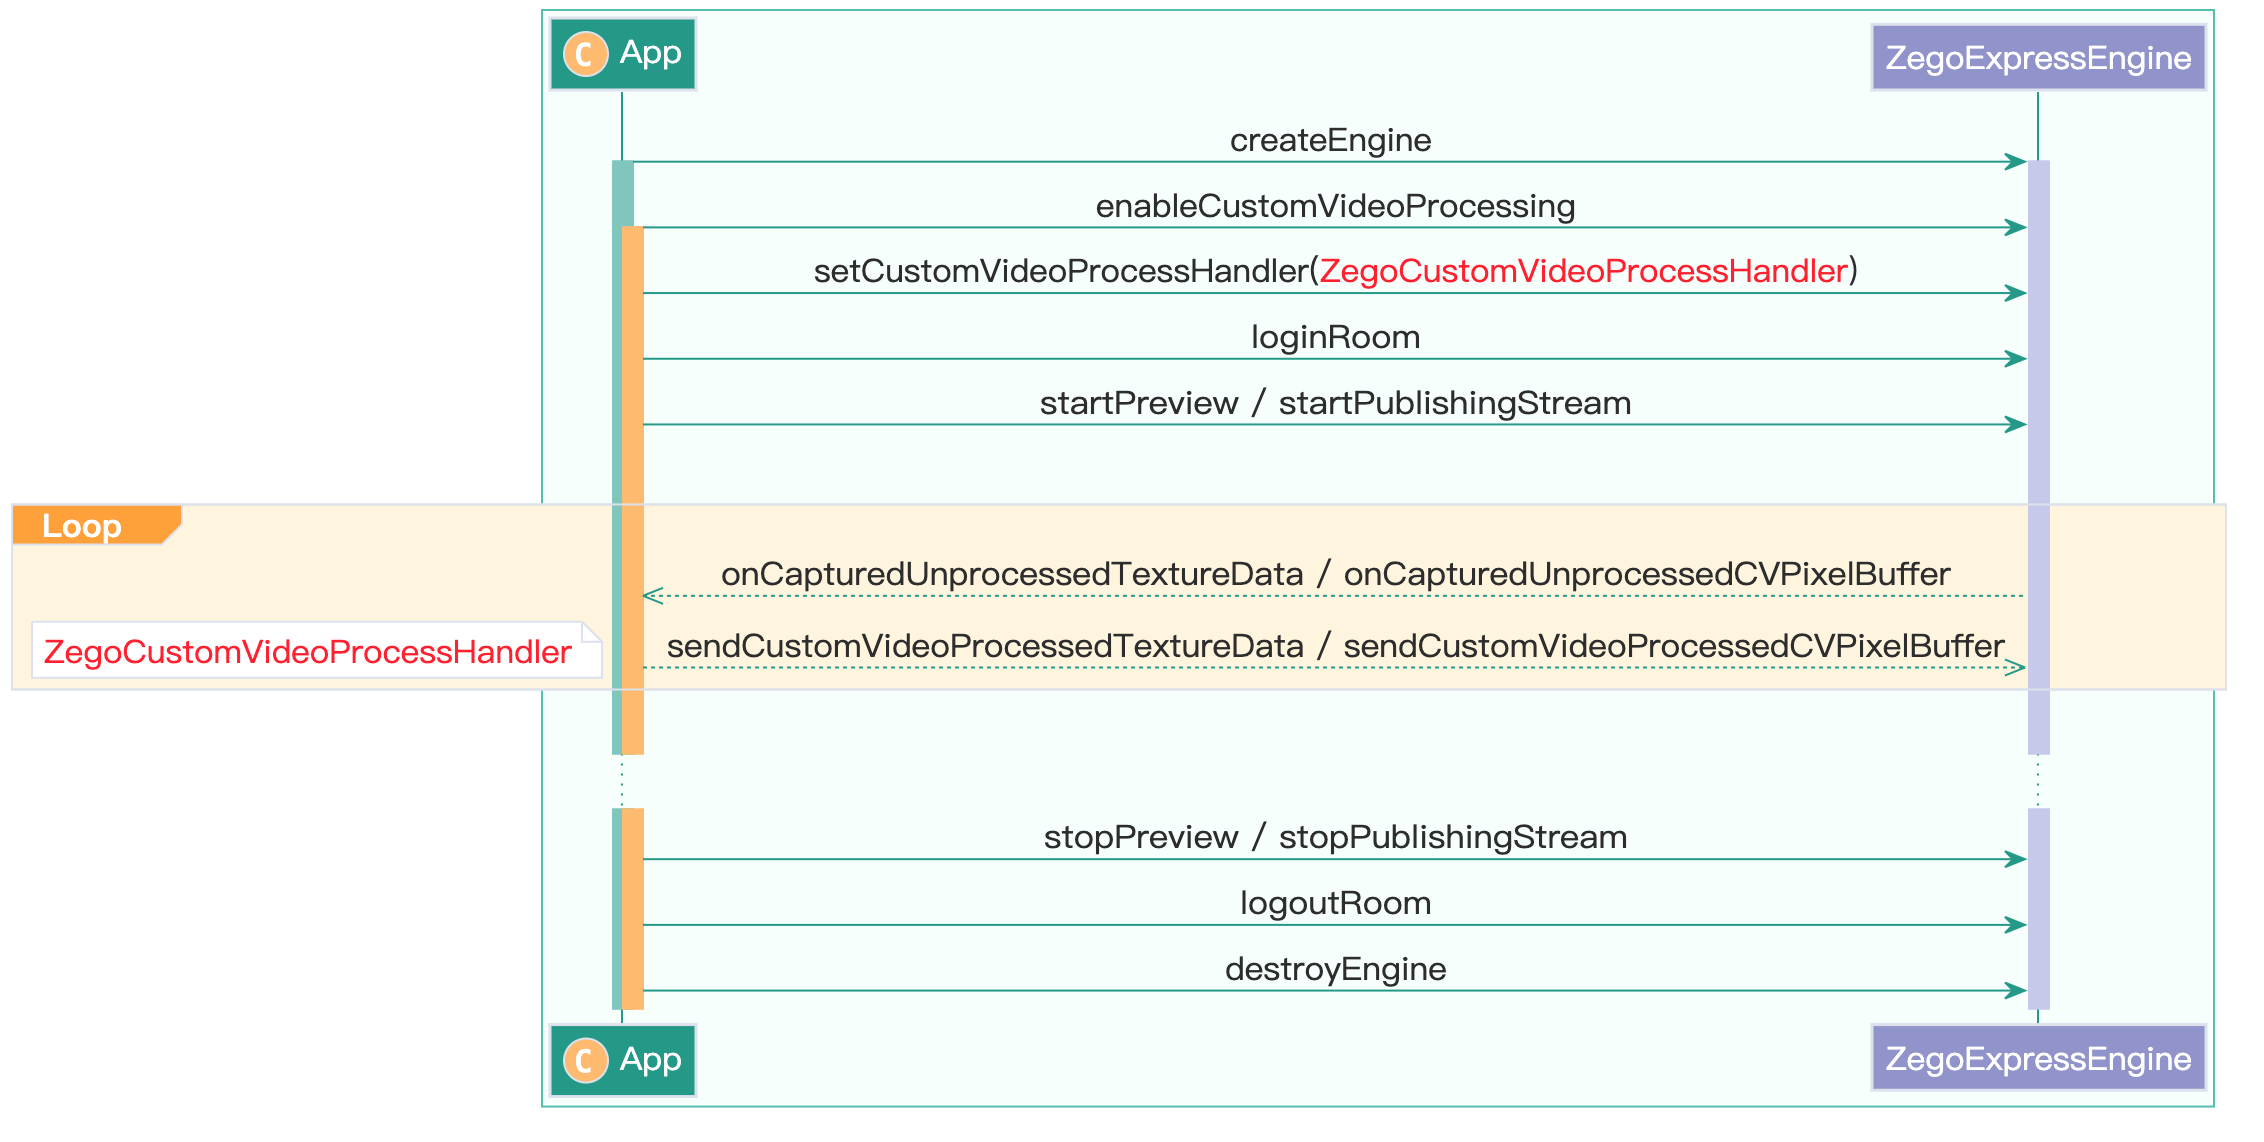
Task: Click the onCapturedUnprocessedTextureData callback label
Action: pyautogui.click(x=1012, y=574)
